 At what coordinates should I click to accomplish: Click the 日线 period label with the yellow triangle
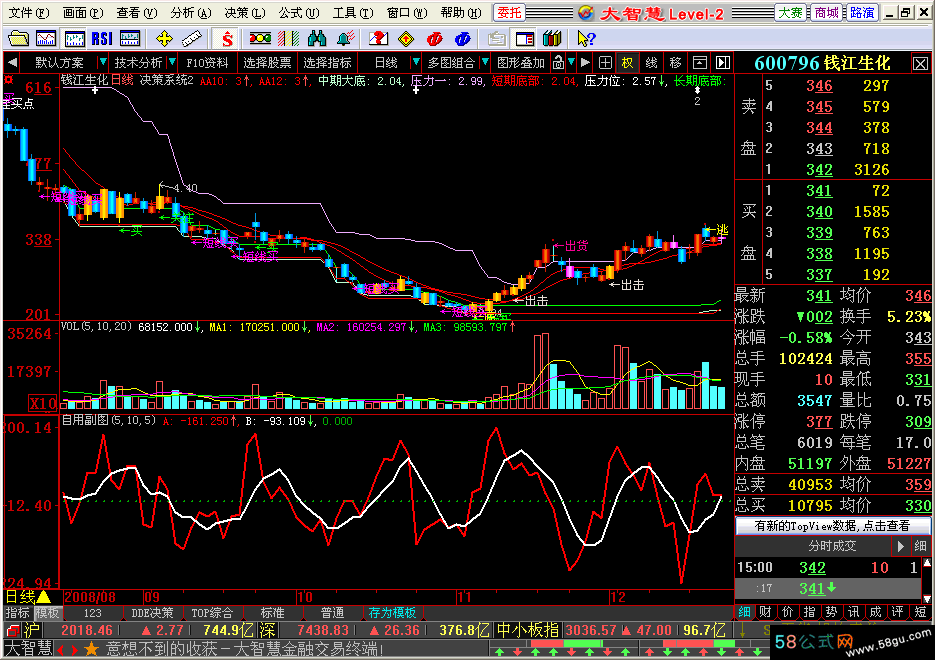click(28, 597)
